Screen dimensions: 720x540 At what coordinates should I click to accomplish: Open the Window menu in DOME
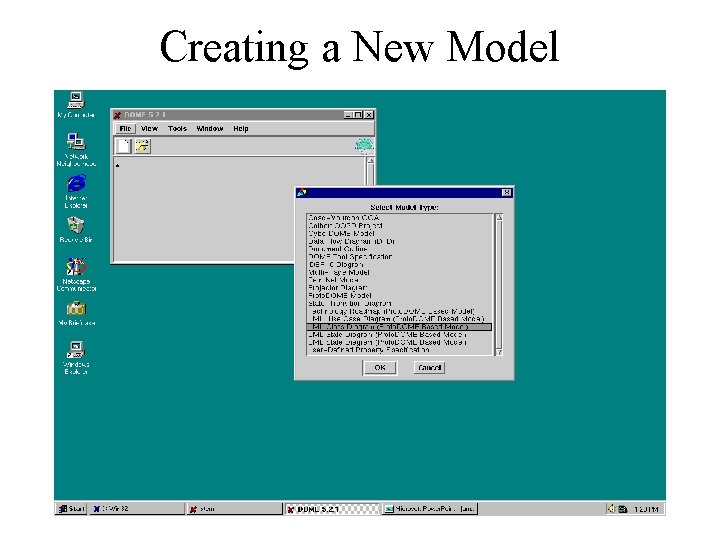pos(210,129)
